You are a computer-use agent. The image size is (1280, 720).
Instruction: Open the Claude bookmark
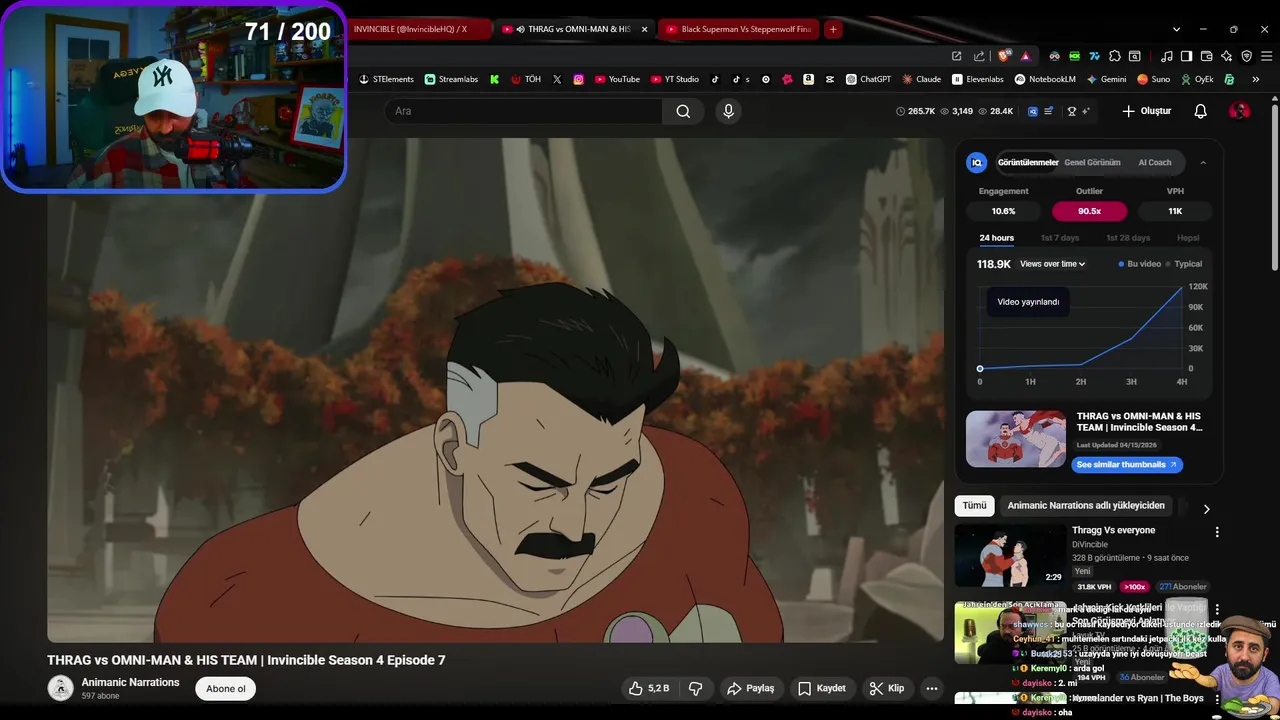[921, 79]
